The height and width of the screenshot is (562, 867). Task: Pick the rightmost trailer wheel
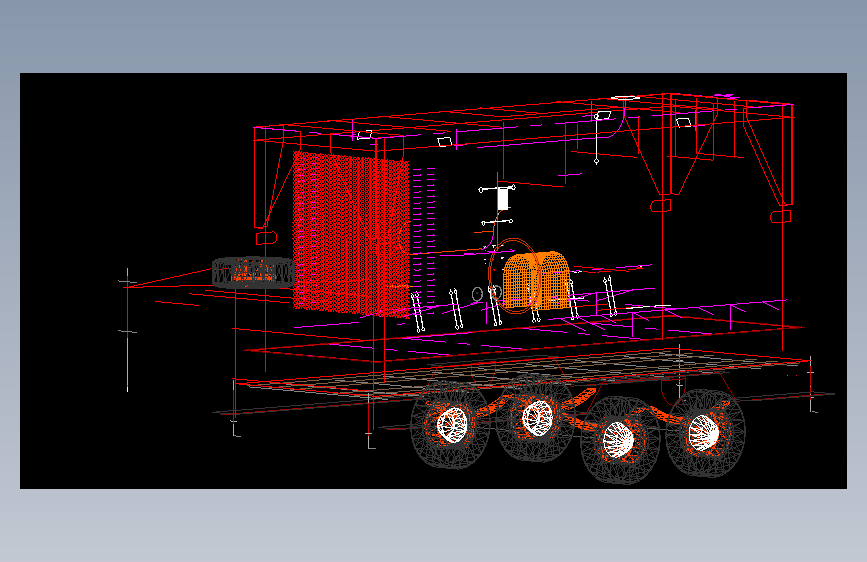coord(706,433)
